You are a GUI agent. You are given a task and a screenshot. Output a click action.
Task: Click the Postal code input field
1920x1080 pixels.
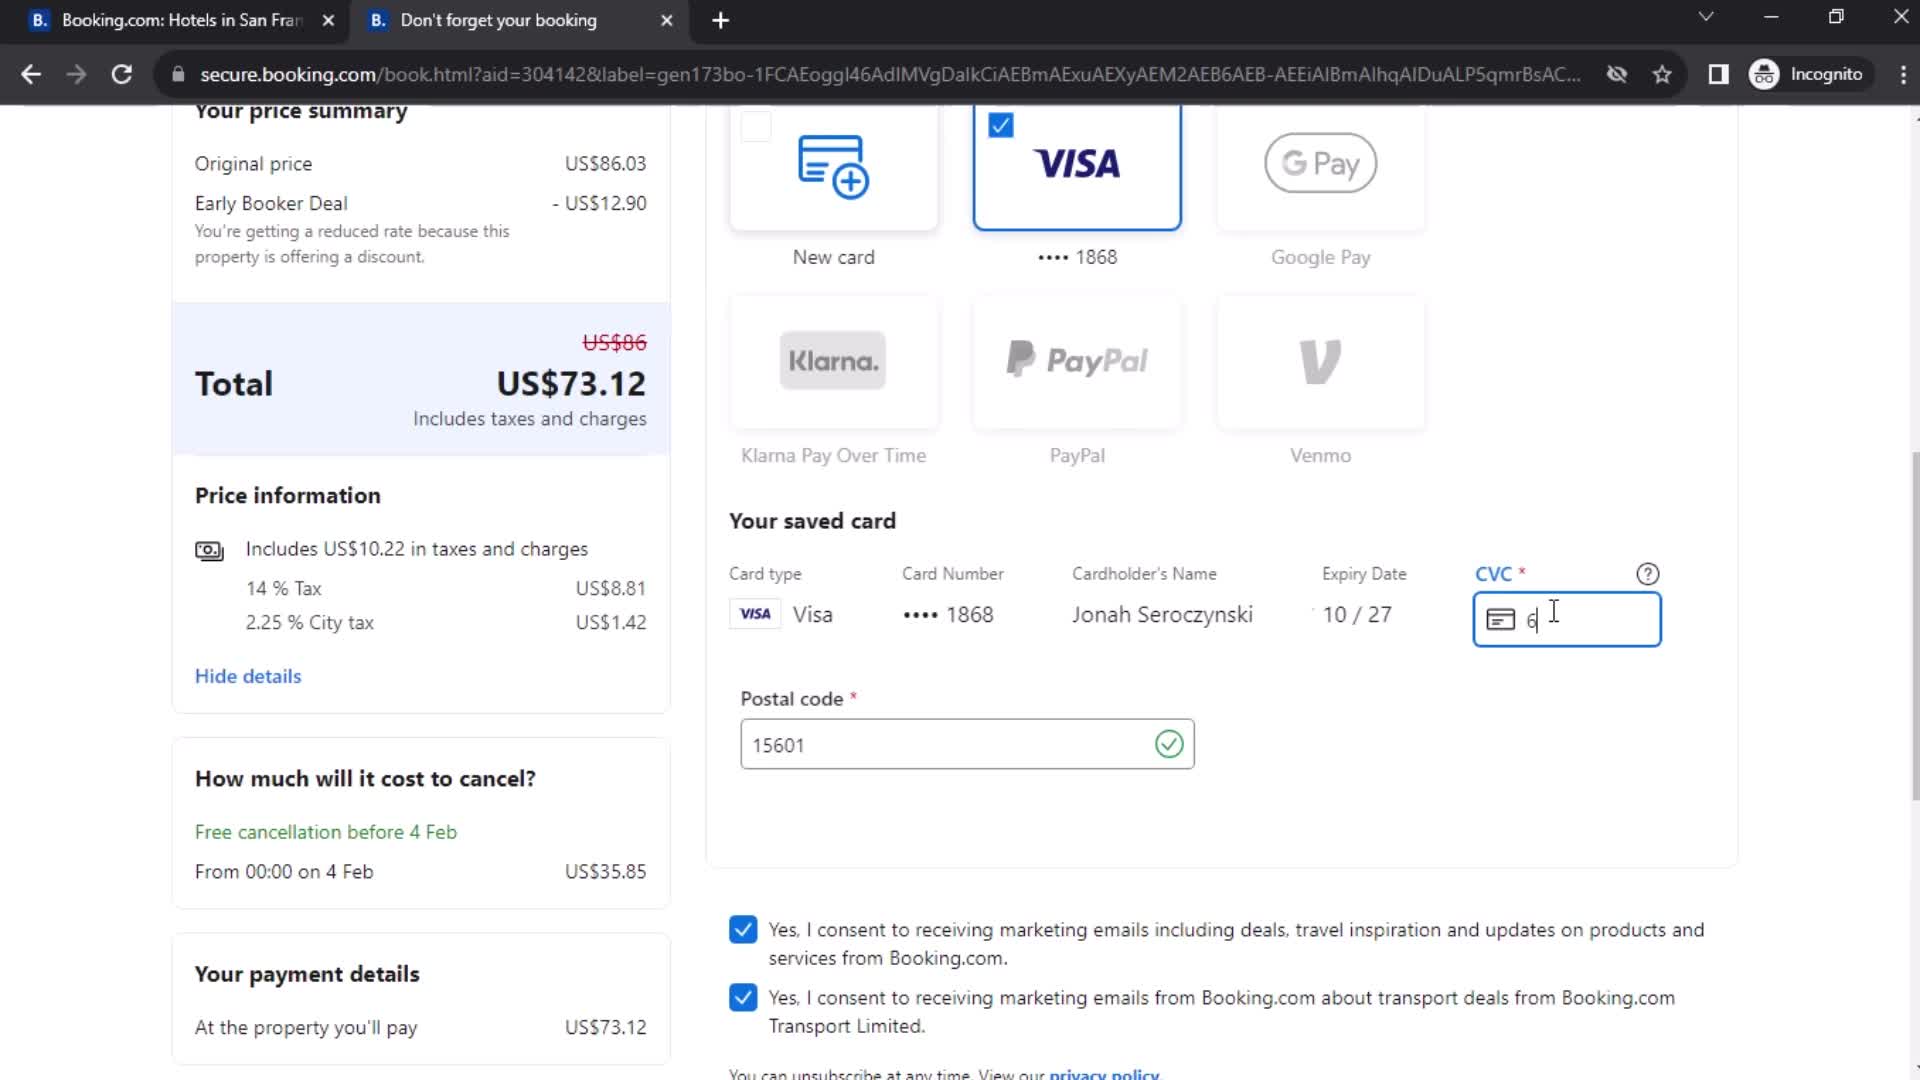point(967,744)
